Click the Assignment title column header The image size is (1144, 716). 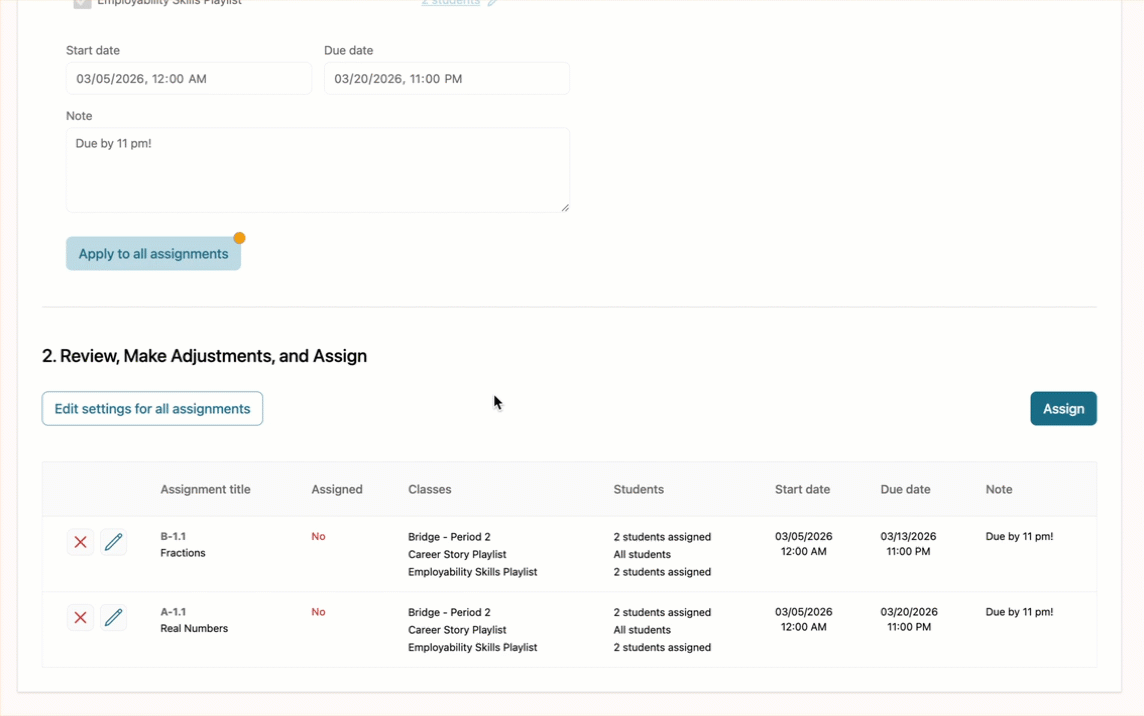[x=205, y=489]
